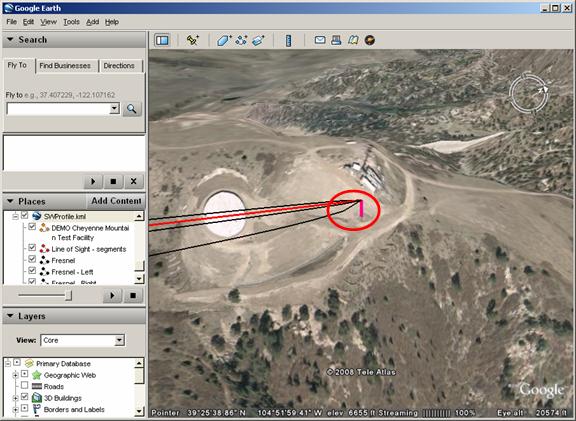
Task: Collapse the Layers panel triangle
Action: click(x=10, y=316)
